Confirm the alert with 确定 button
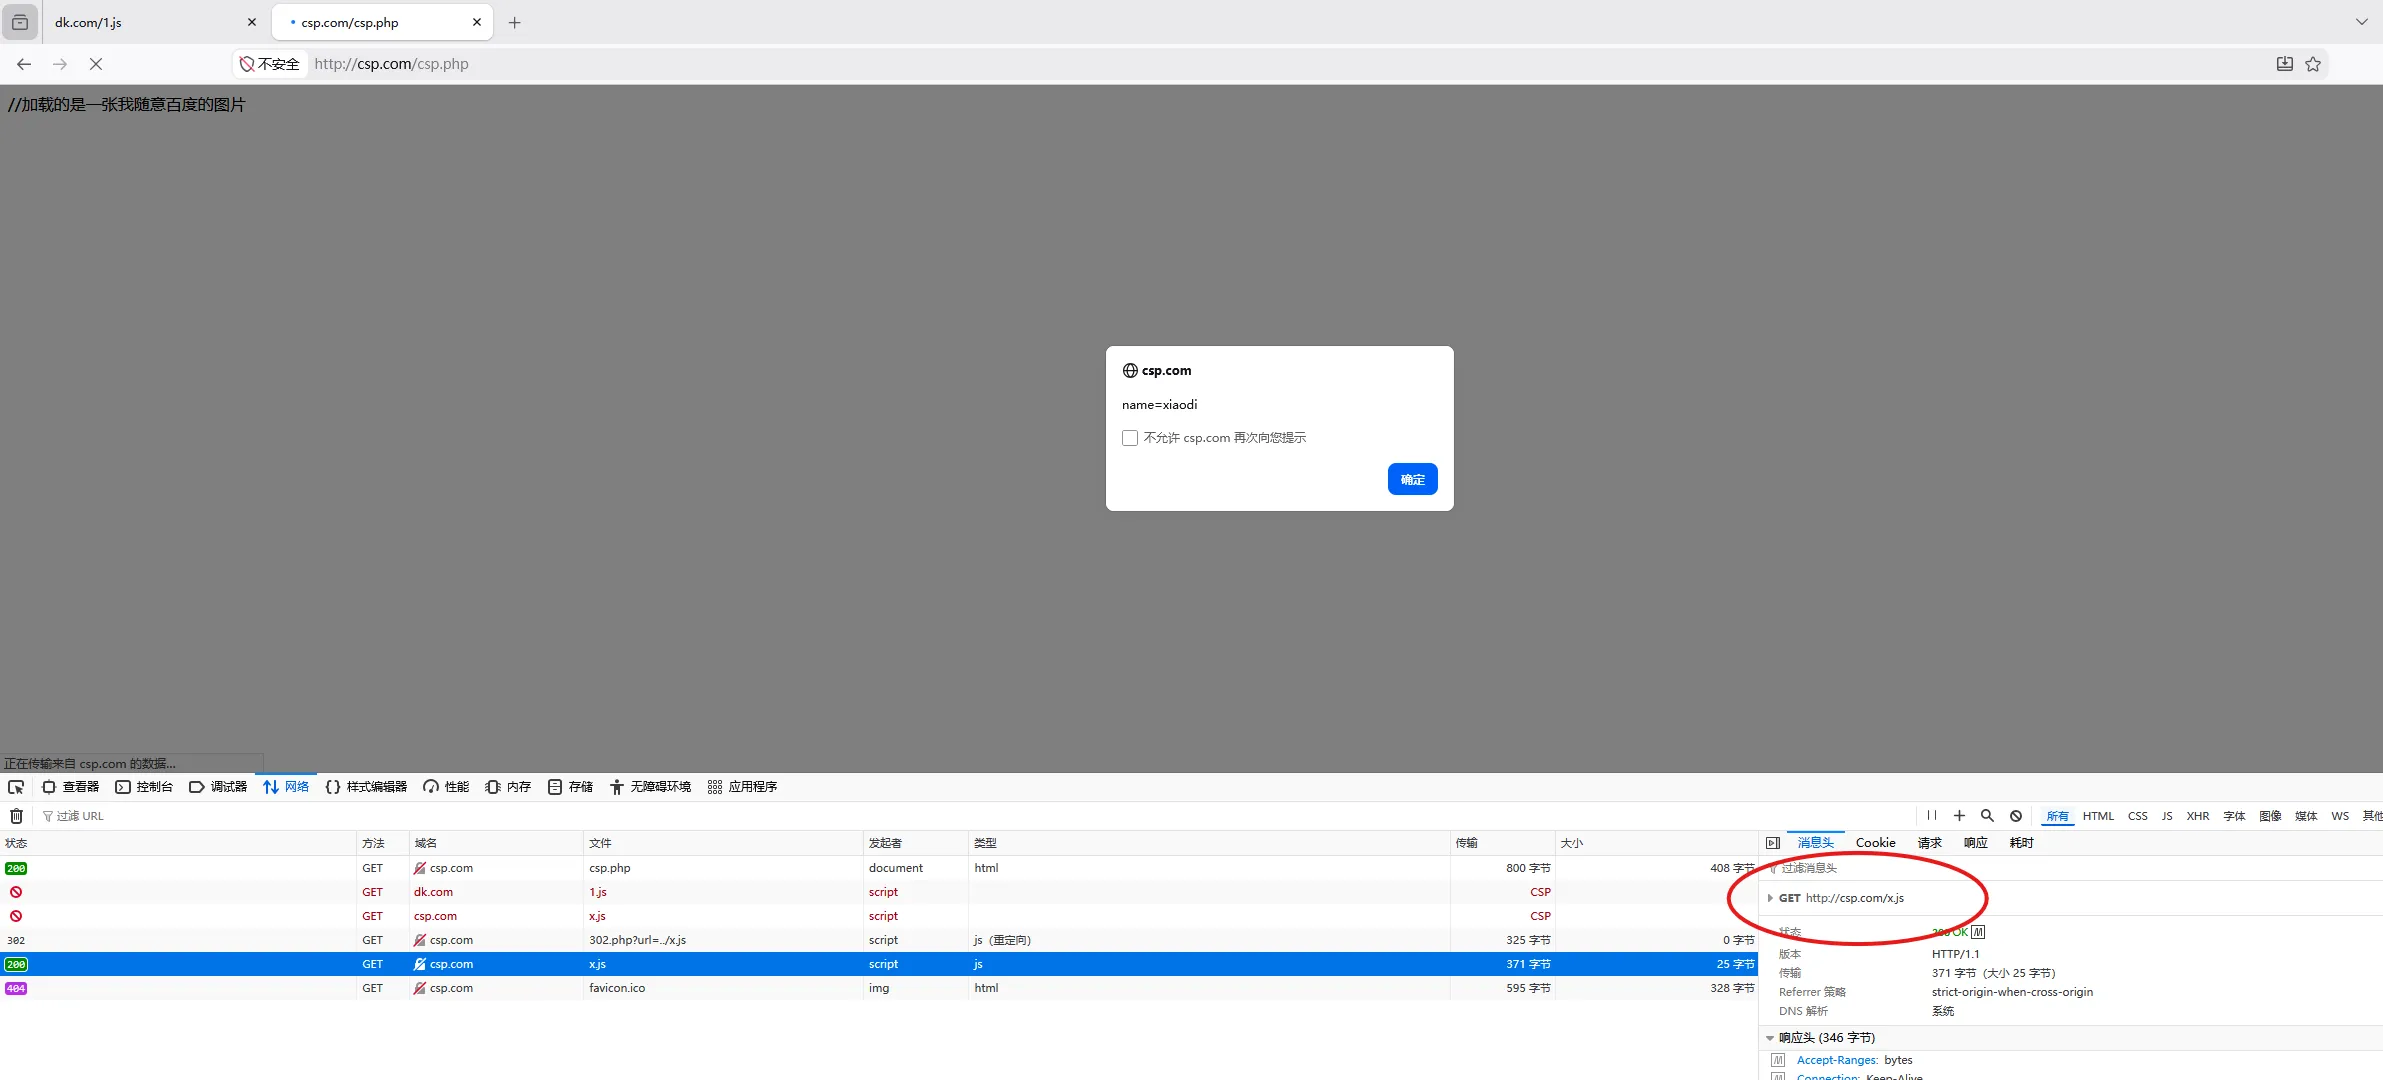The image size is (2383, 1080). (x=1412, y=479)
